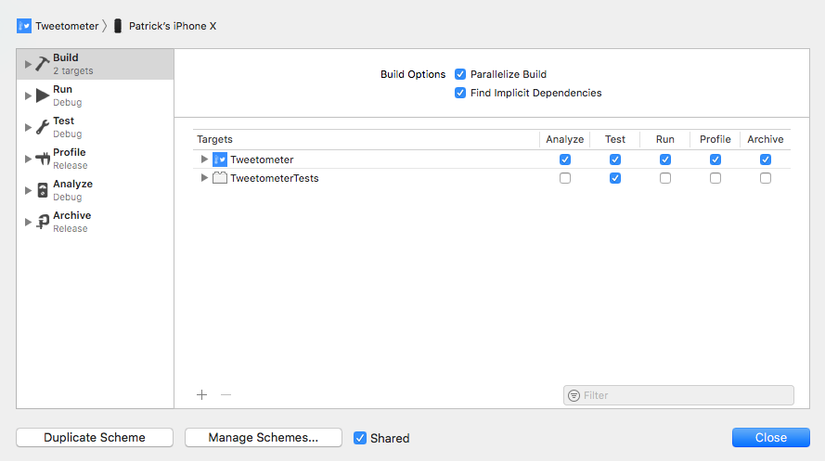Click the add target plus icon

(x=202, y=395)
